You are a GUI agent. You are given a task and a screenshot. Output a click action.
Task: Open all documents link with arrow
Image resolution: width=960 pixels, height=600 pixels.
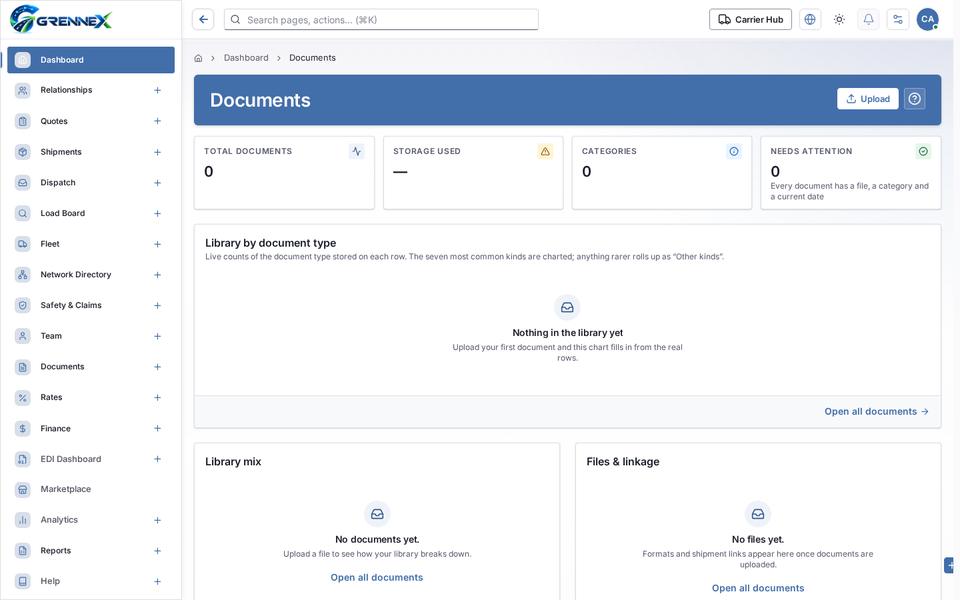(x=876, y=411)
